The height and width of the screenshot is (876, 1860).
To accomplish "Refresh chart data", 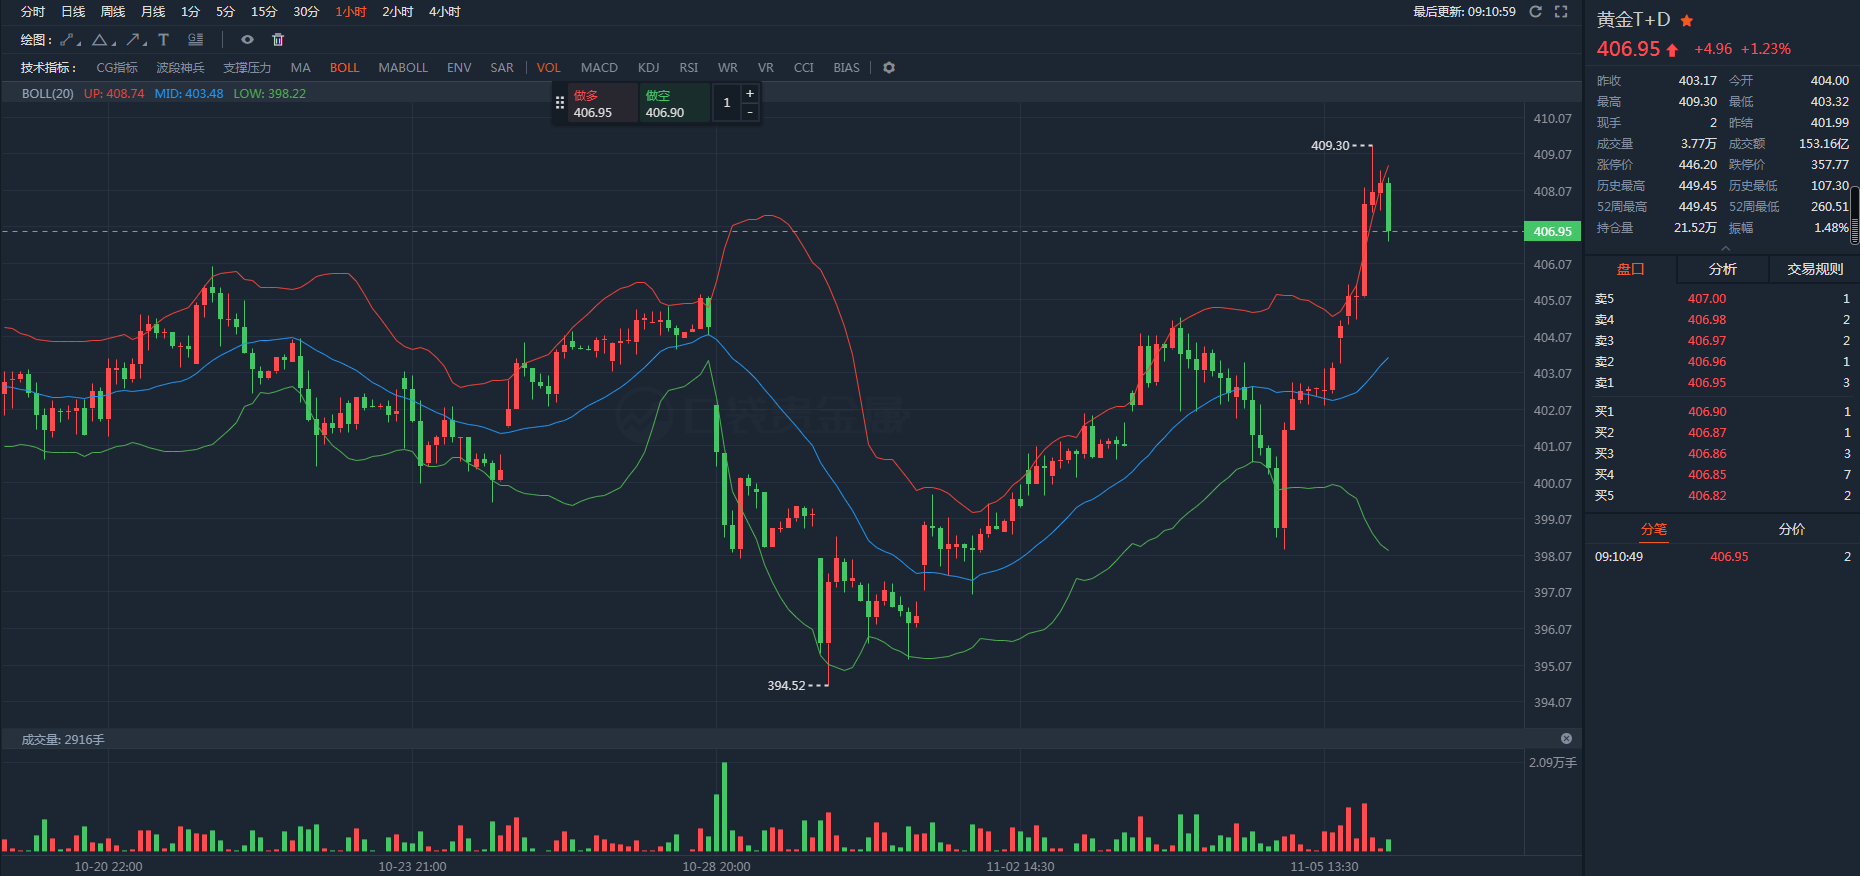I will (x=1535, y=12).
